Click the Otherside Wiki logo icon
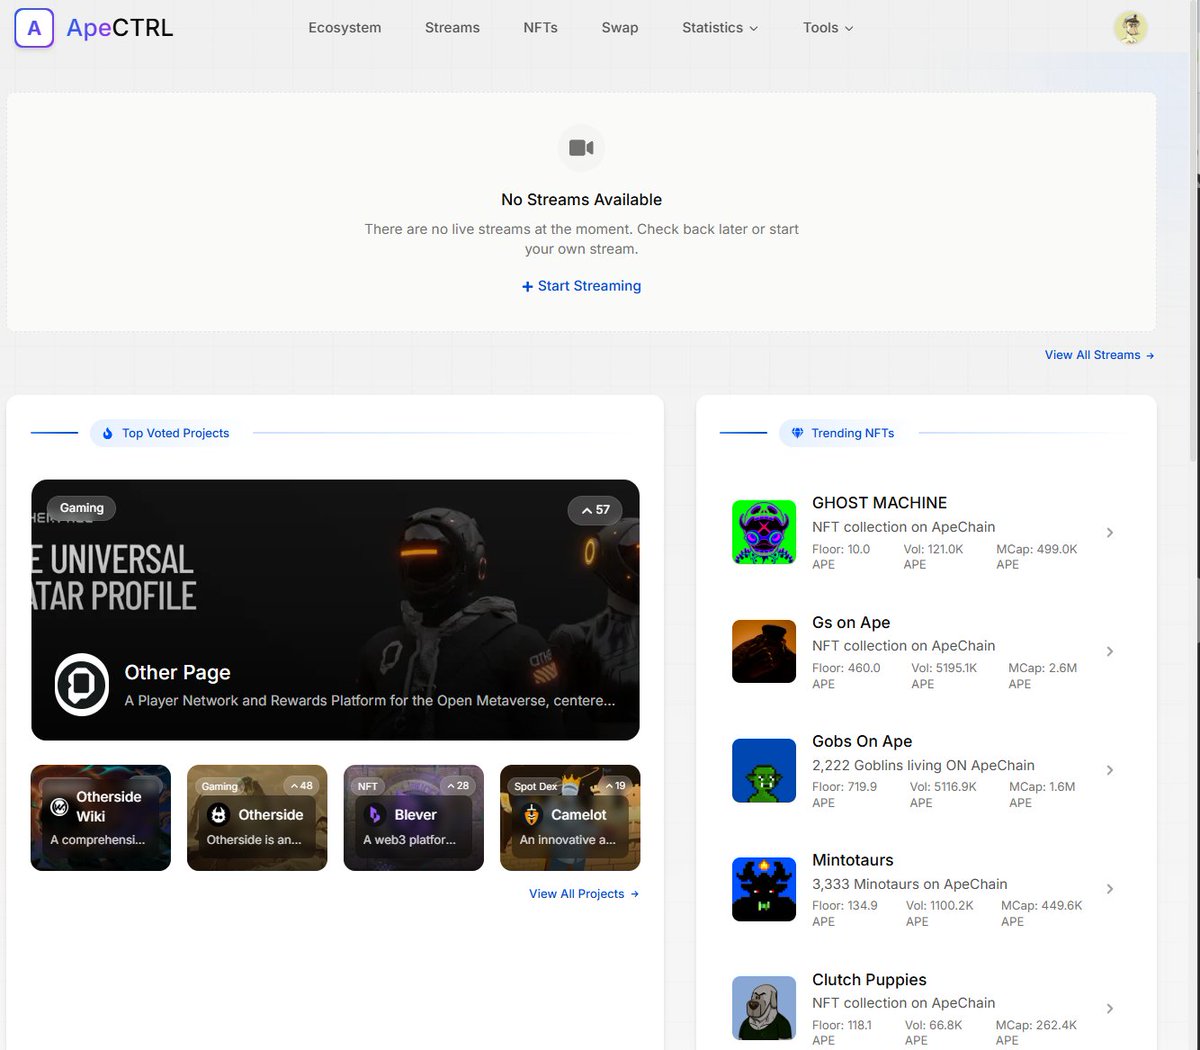This screenshot has height=1050, width=1200. tap(59, 806)
